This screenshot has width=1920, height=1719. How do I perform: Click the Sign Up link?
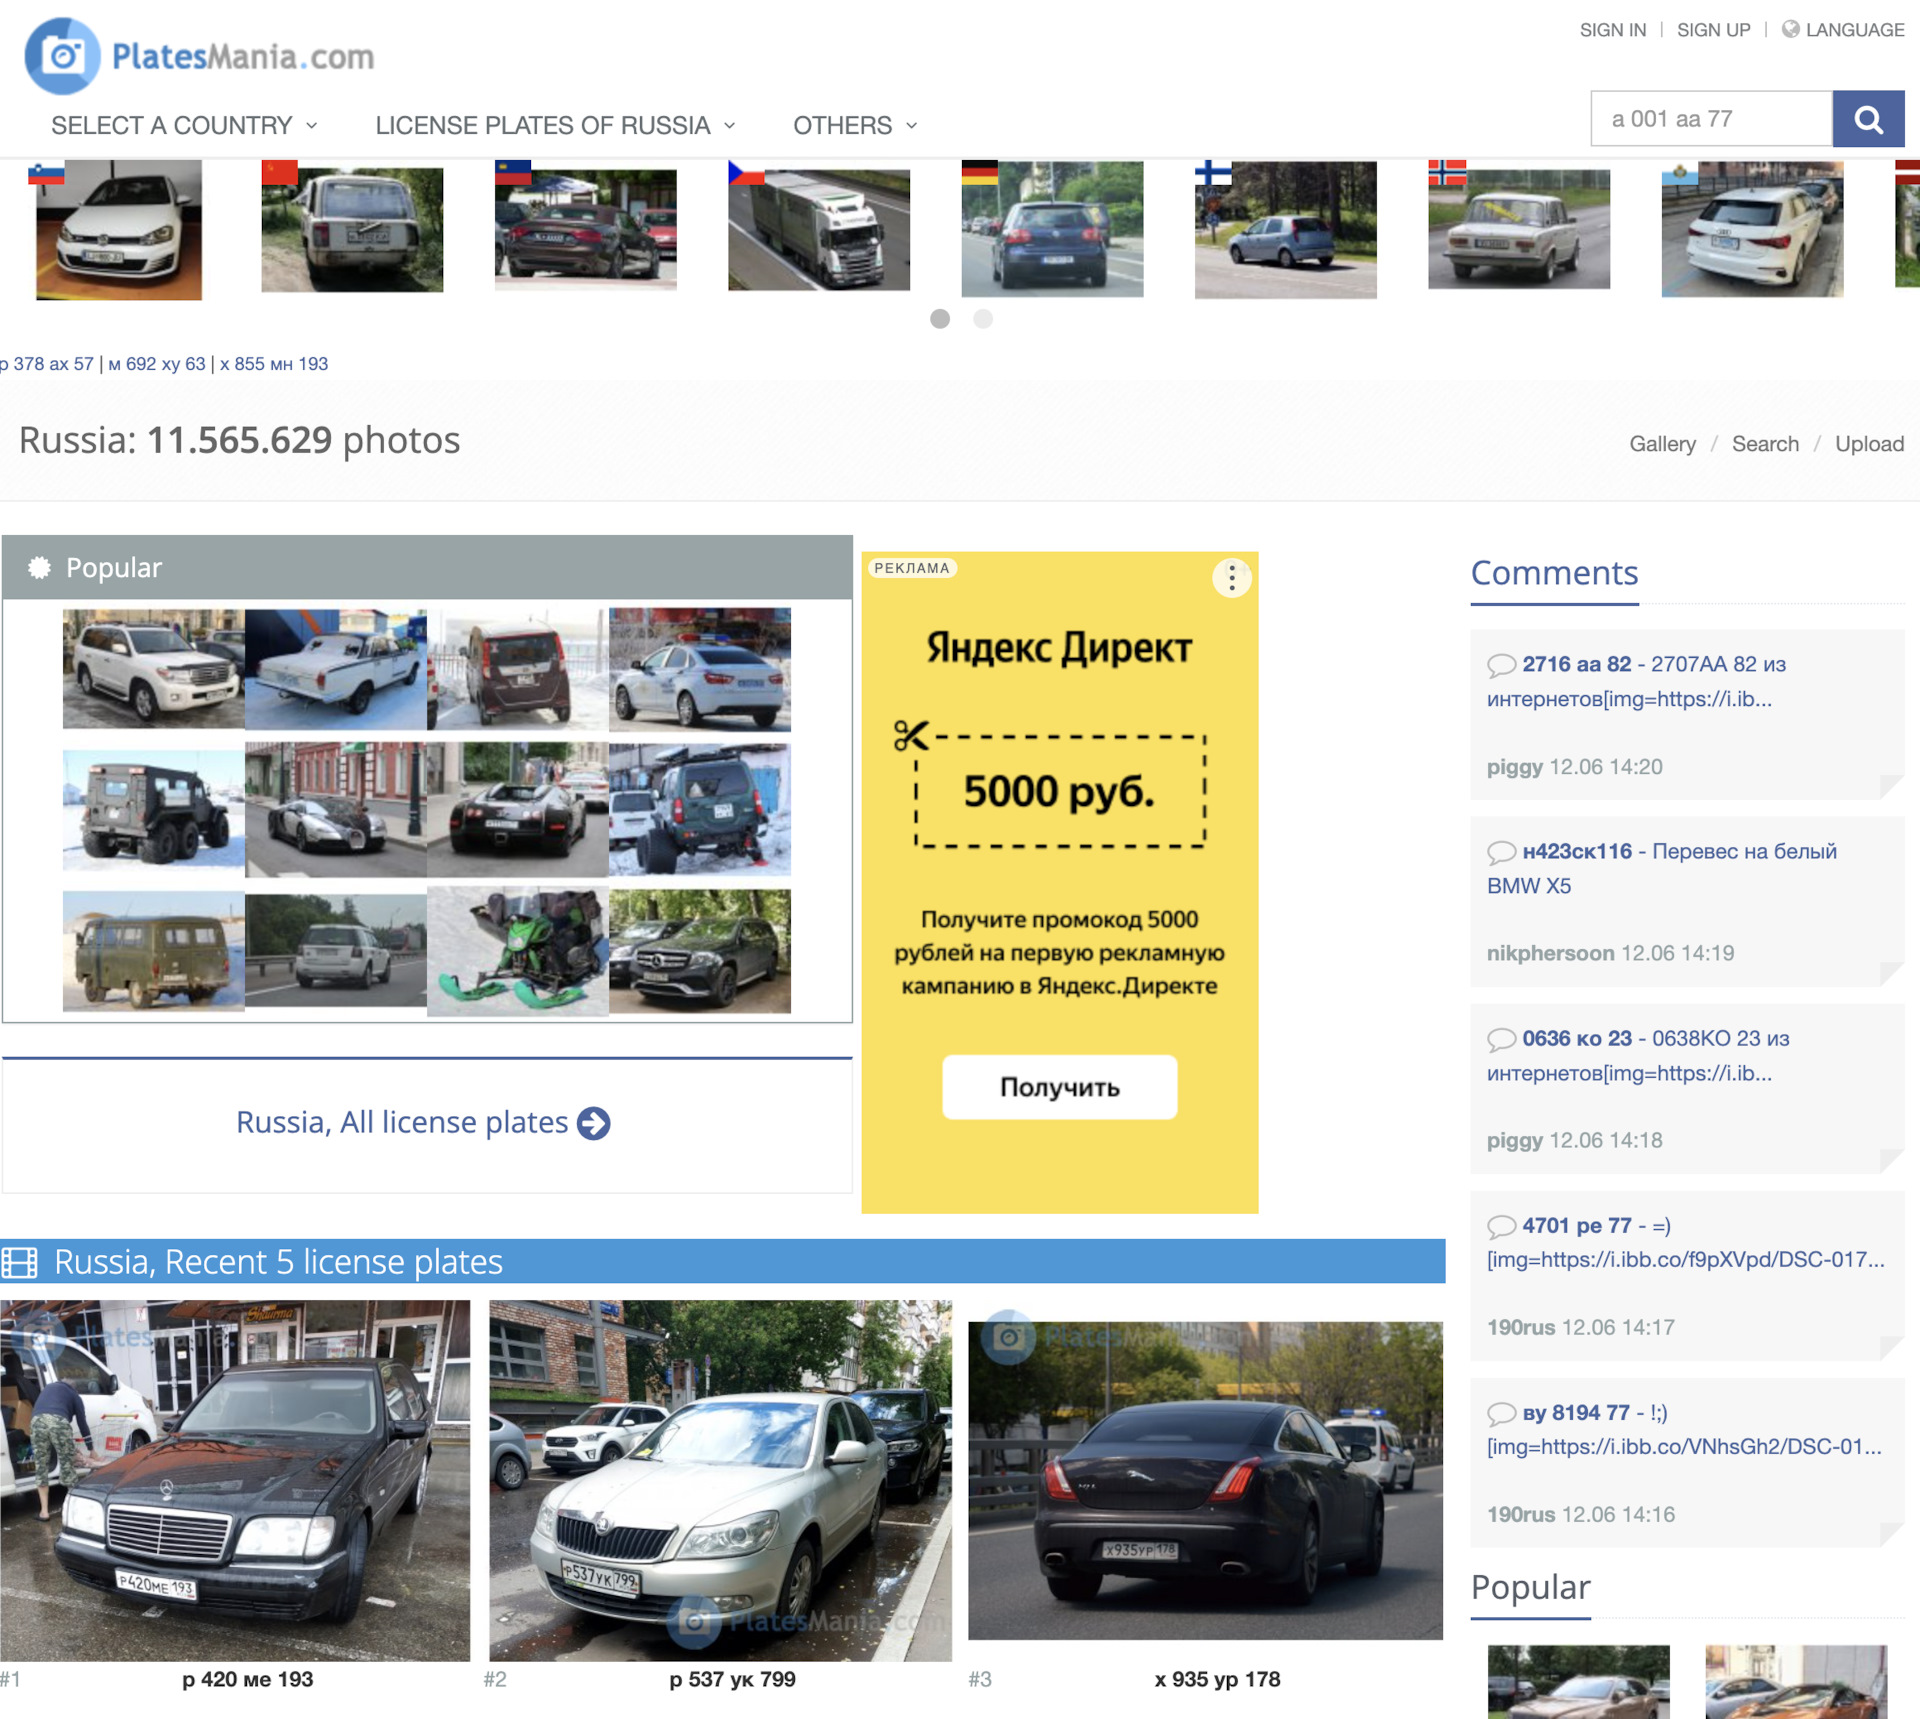tap(1713, 30)
